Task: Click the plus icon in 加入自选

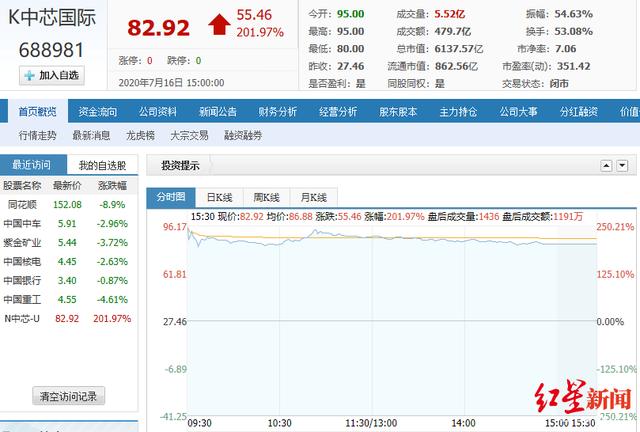Action: tap(29, 76)
